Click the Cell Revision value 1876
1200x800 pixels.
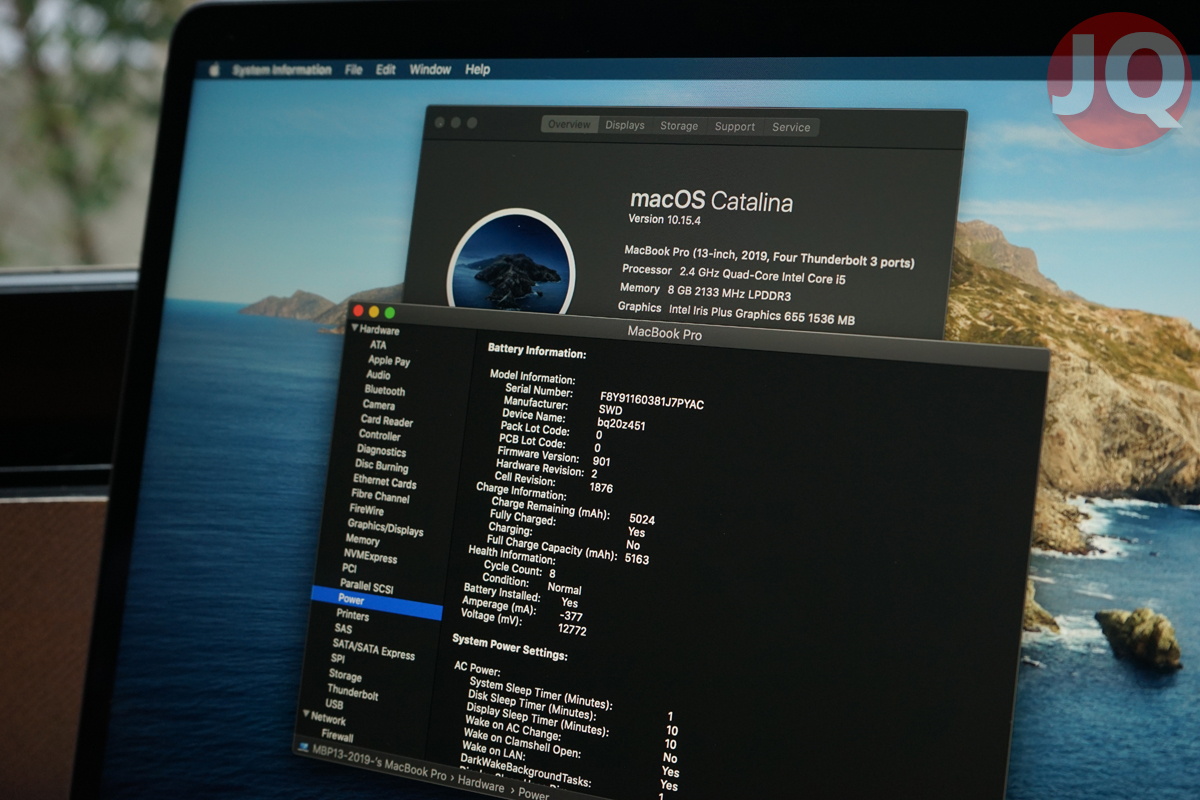point(602,488)
